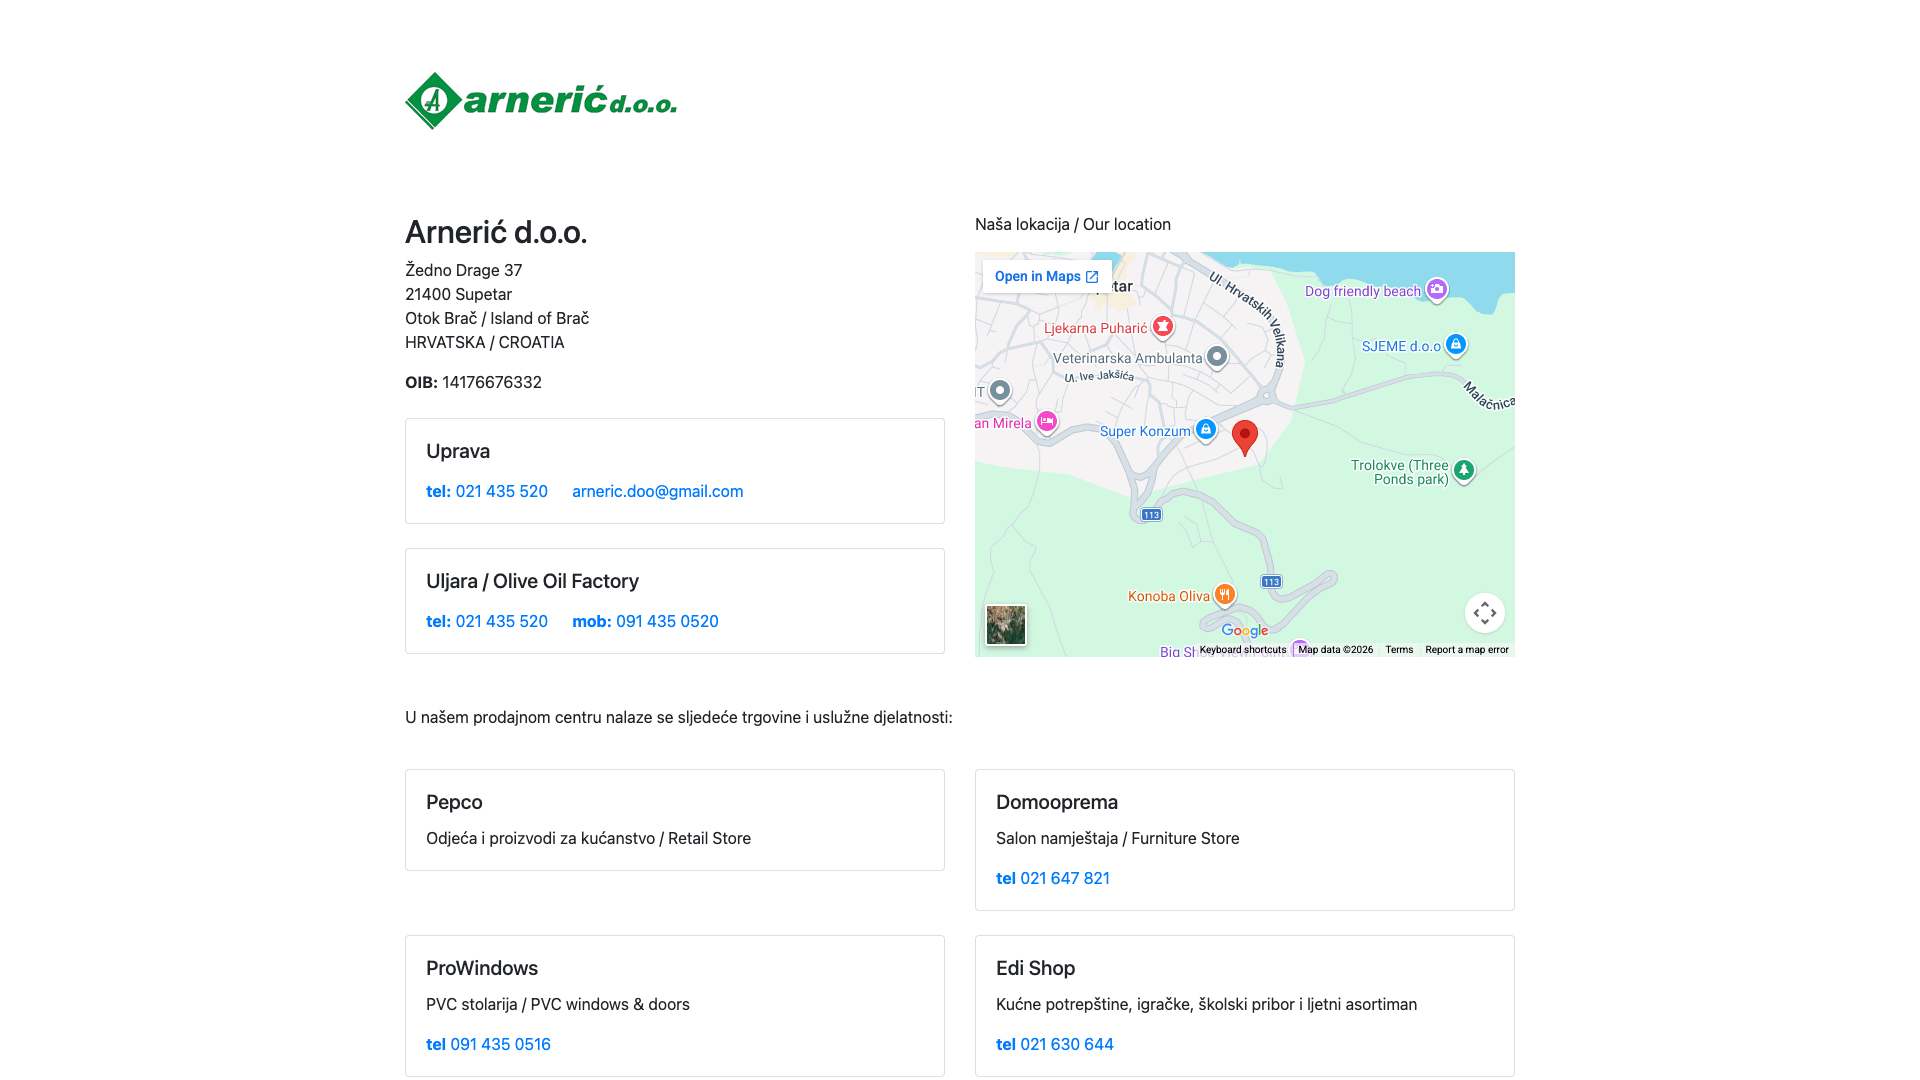The width and height of the screenshot is (1920, 1080).
Task: Click the red location pin on map
Action: tap(1245, 438)
